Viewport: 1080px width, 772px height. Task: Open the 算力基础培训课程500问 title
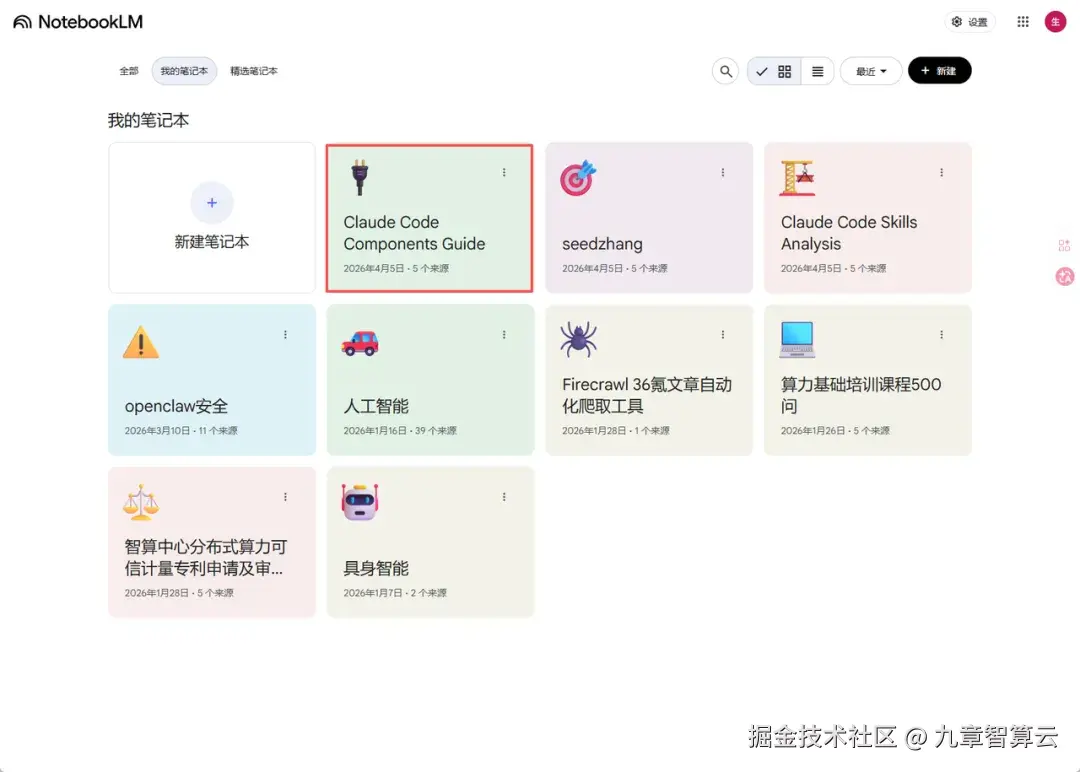(861, 395)
